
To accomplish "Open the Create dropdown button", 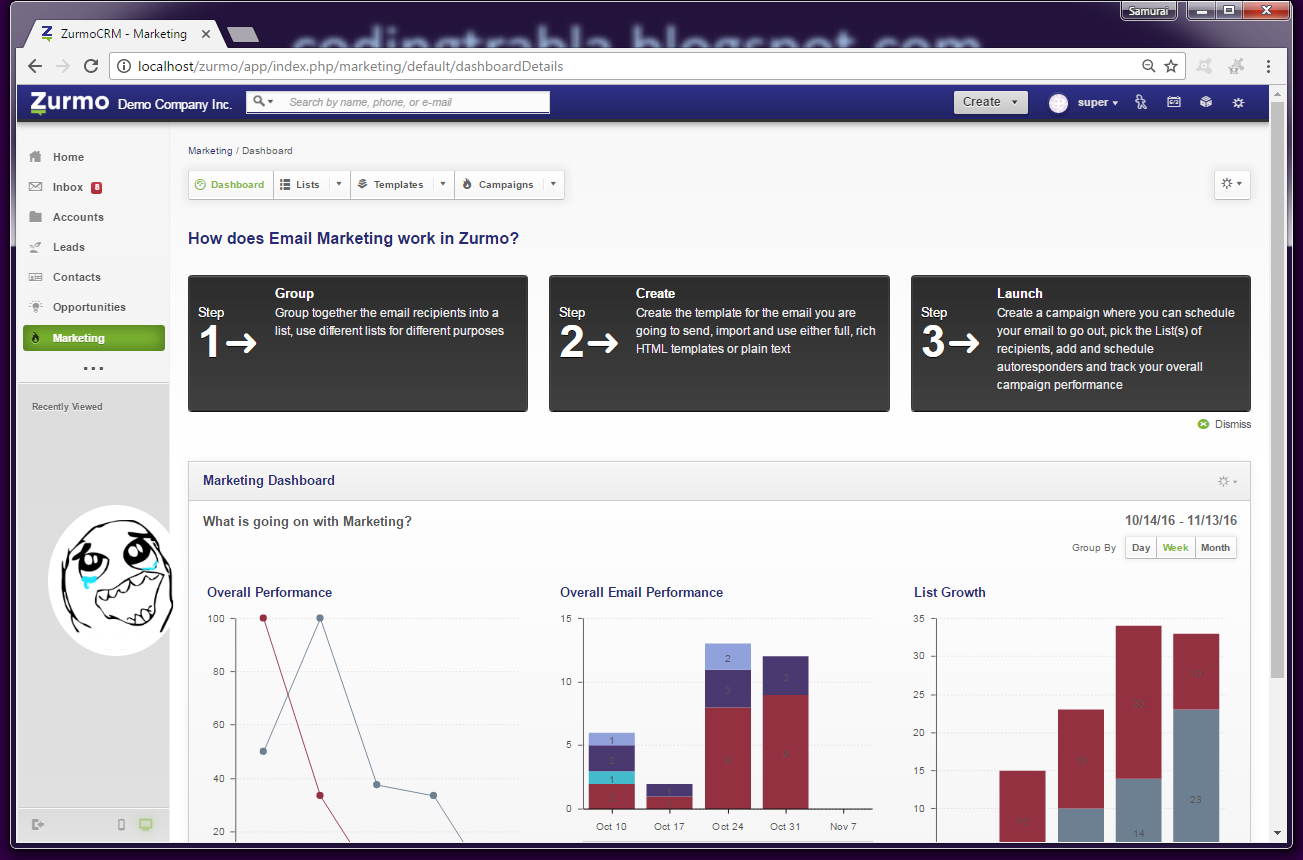I will coord(990,102).
